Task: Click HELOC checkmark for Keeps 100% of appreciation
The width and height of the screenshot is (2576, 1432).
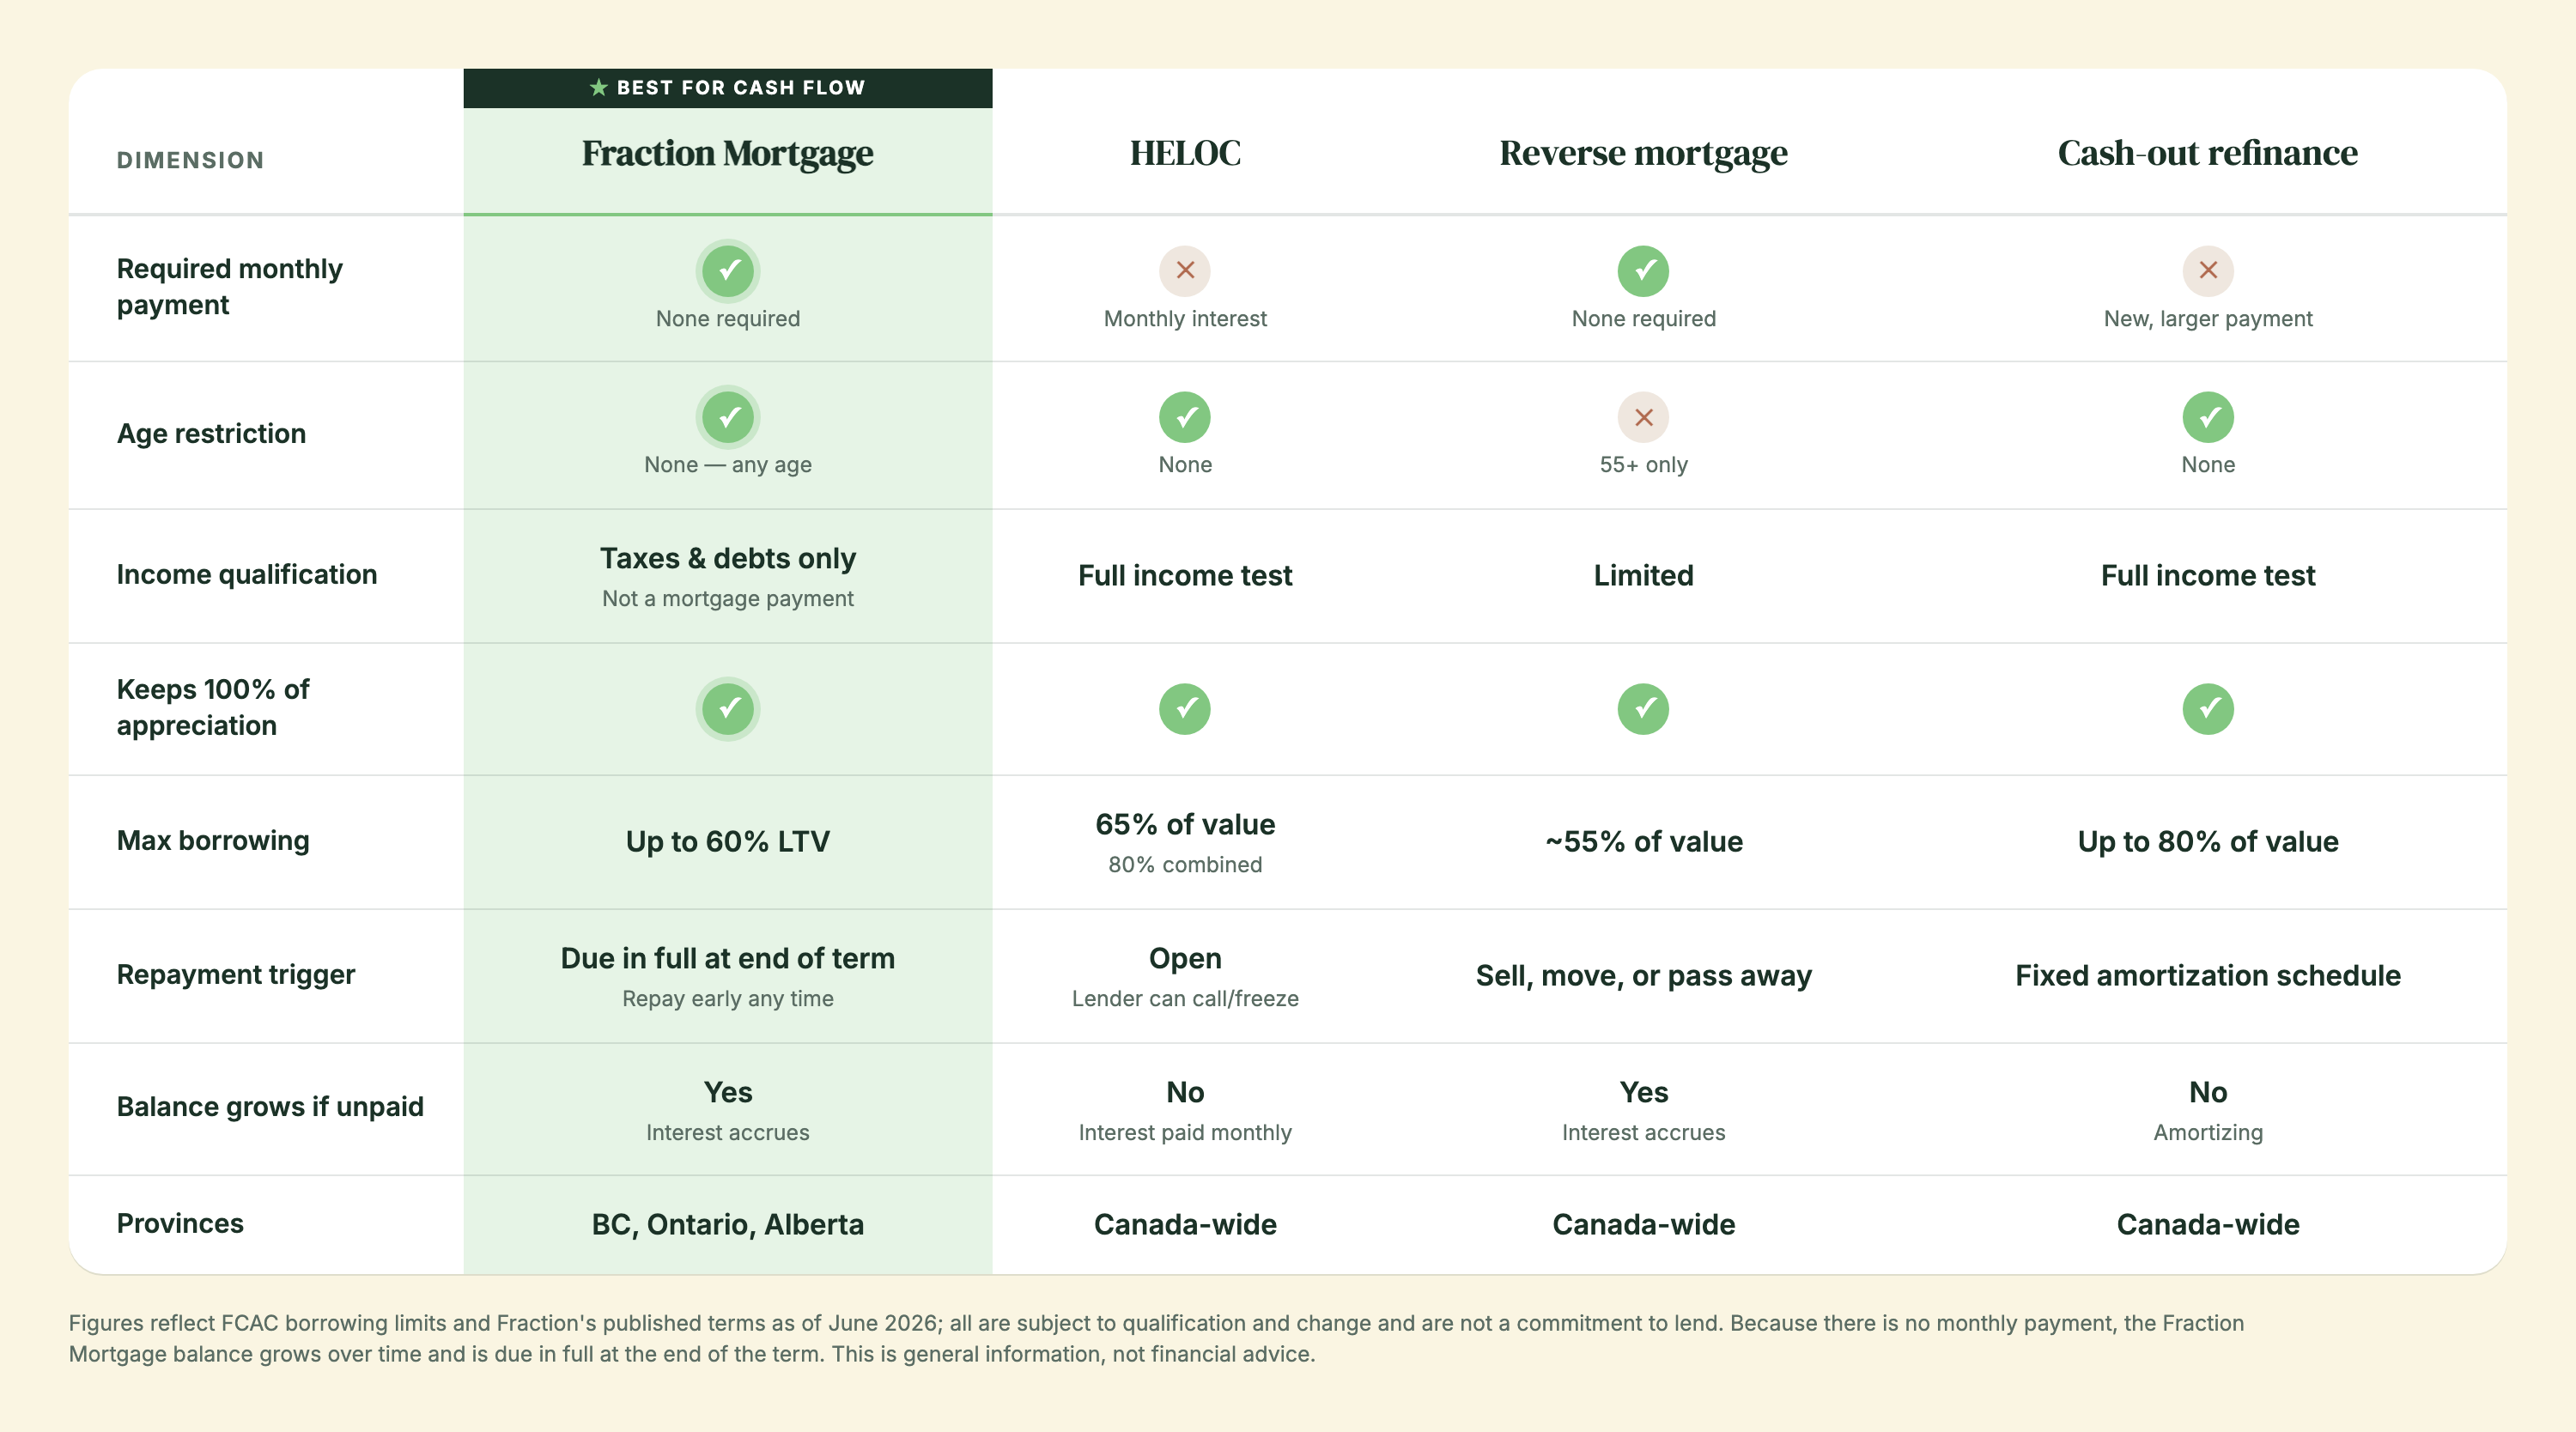Action: pyautogui.click(x=1185, y=709)
